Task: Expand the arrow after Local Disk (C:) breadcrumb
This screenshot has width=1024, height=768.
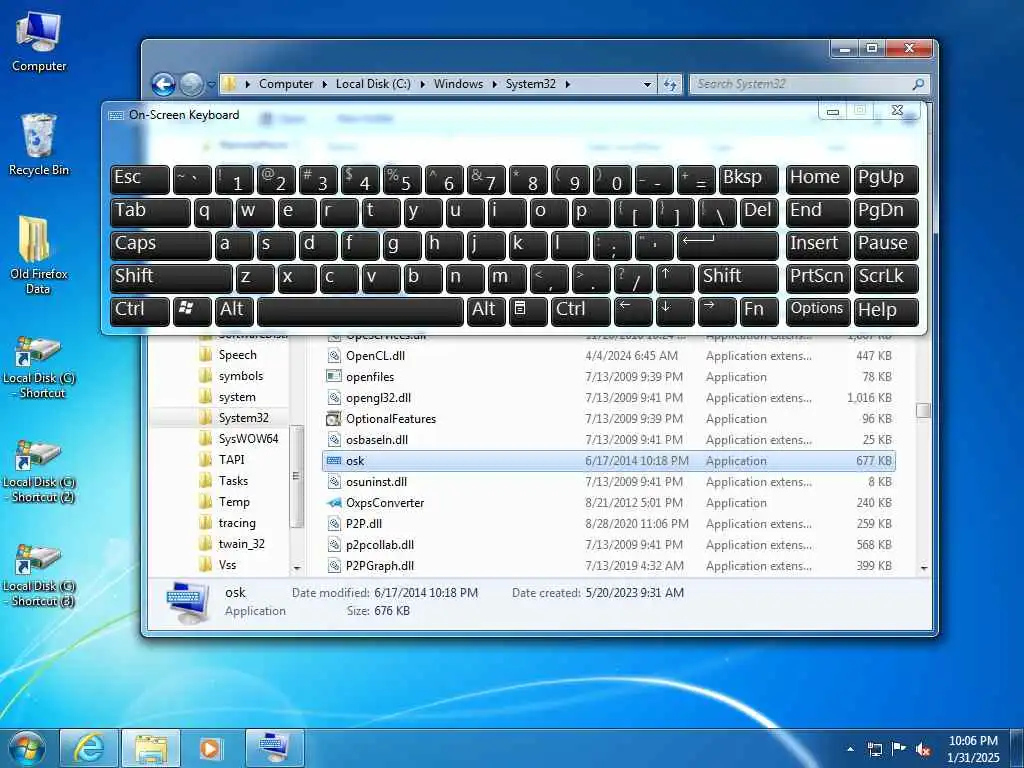Action: [423, 84]
